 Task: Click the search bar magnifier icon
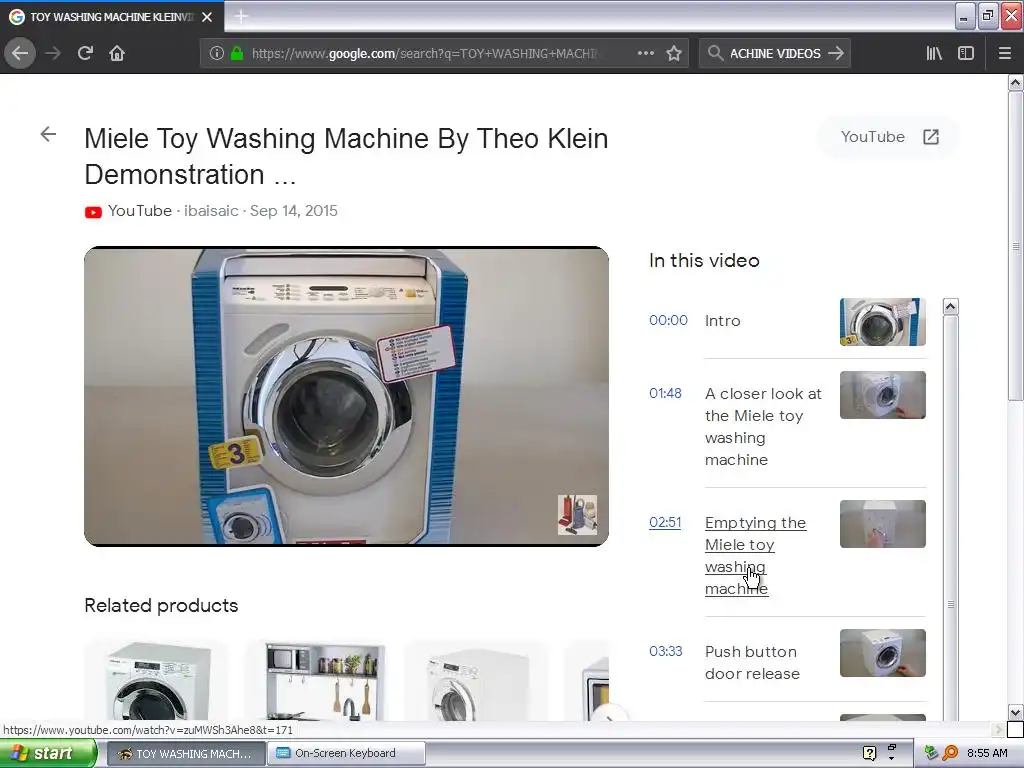pyautogui.click(x=715, y=53)
